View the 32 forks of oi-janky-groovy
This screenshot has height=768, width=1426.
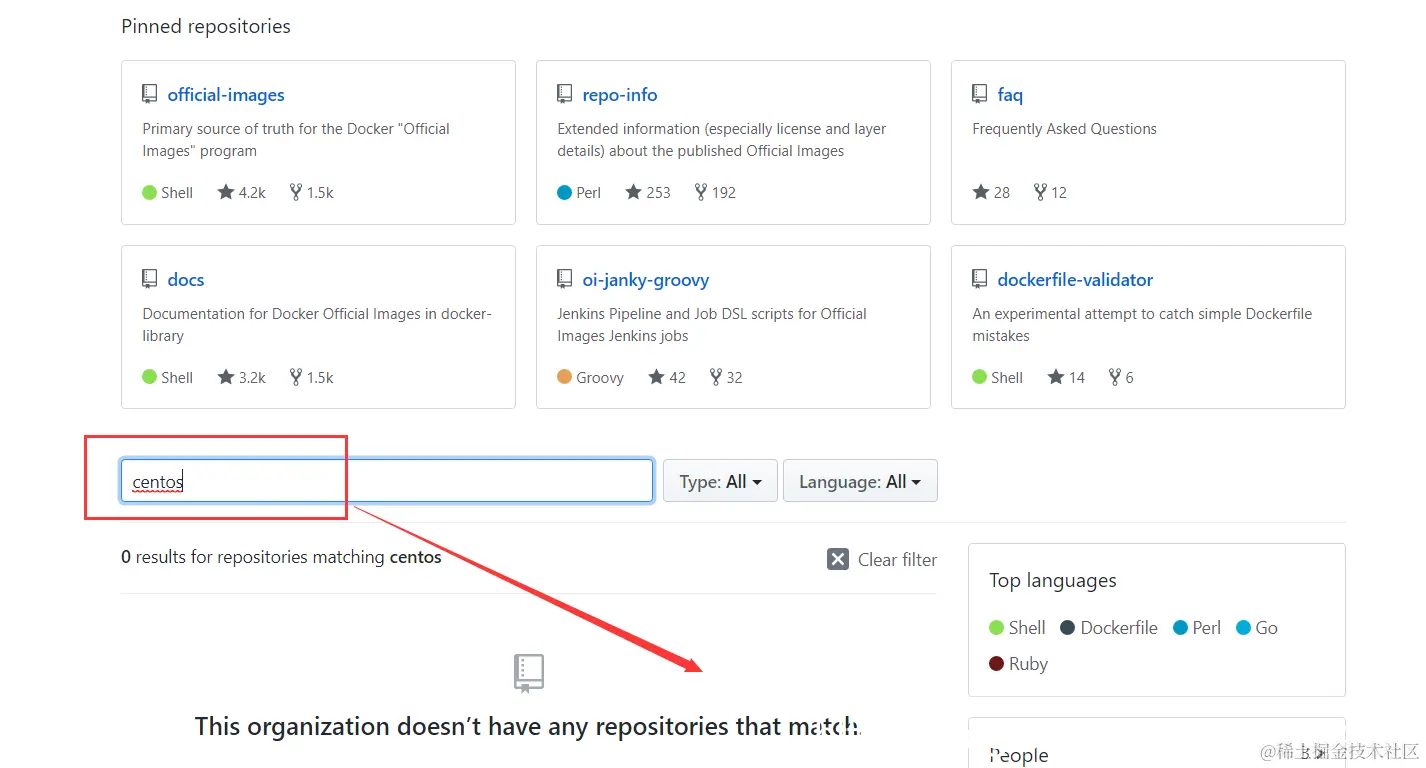(x=726, y=377)
